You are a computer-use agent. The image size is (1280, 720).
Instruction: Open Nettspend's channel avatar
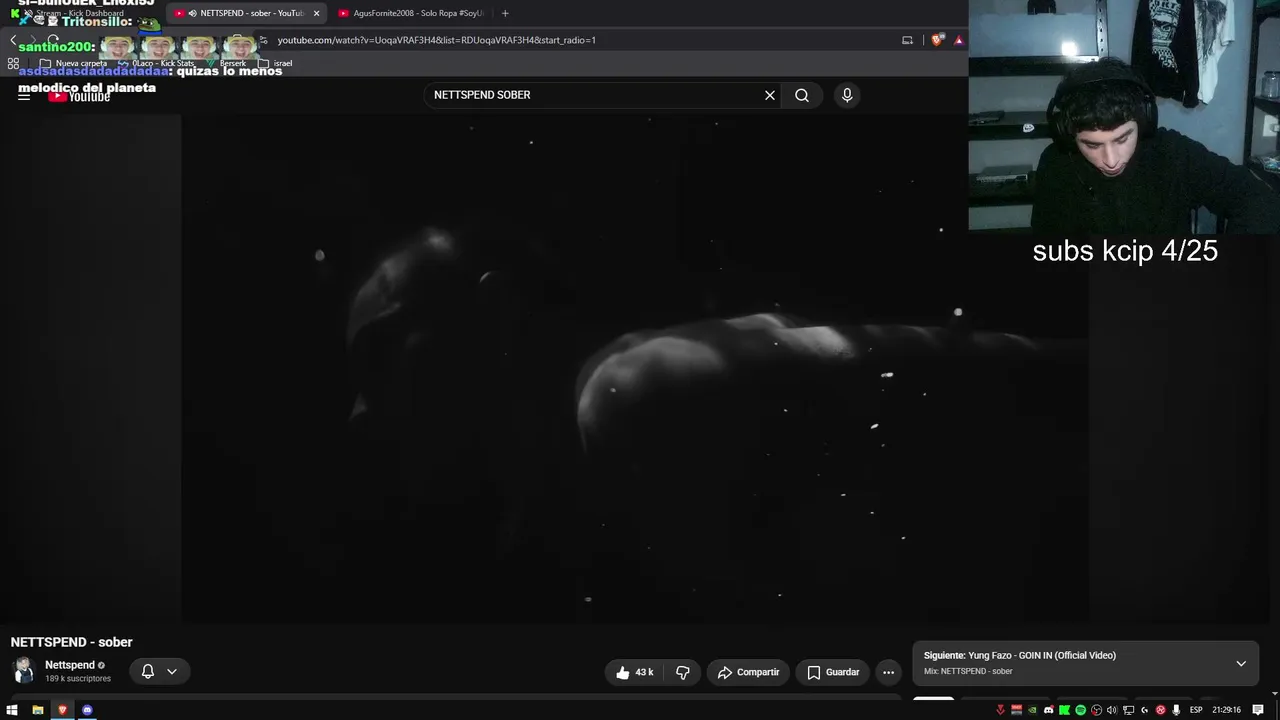24,671
